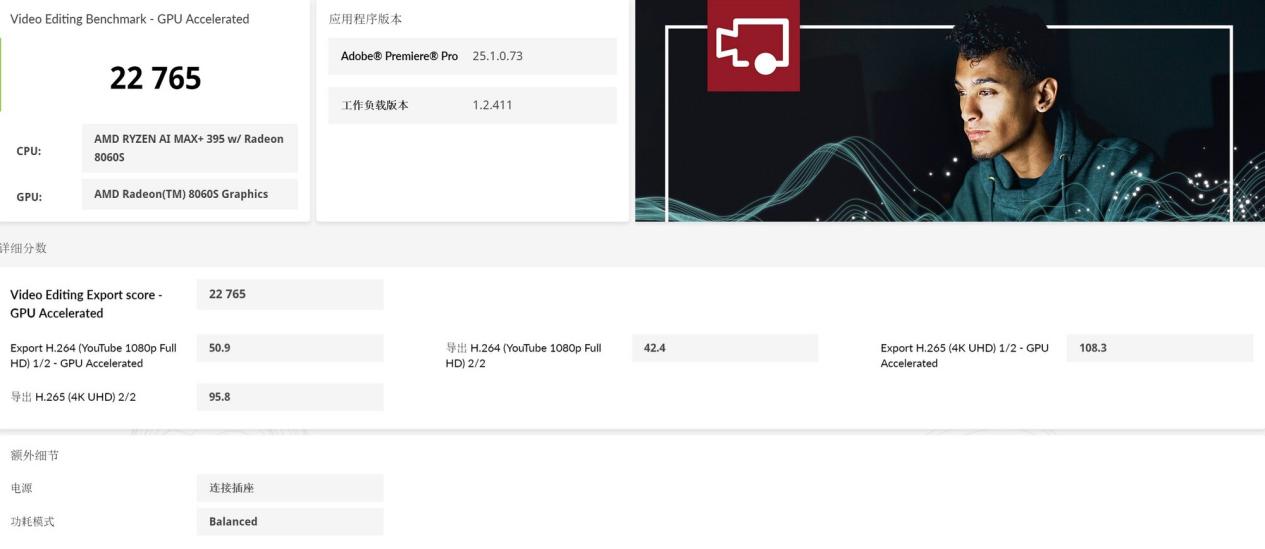Click the 电源 label
This screenshot has height=549, width=1265.
pyautogui.click(x=22, y=489)
